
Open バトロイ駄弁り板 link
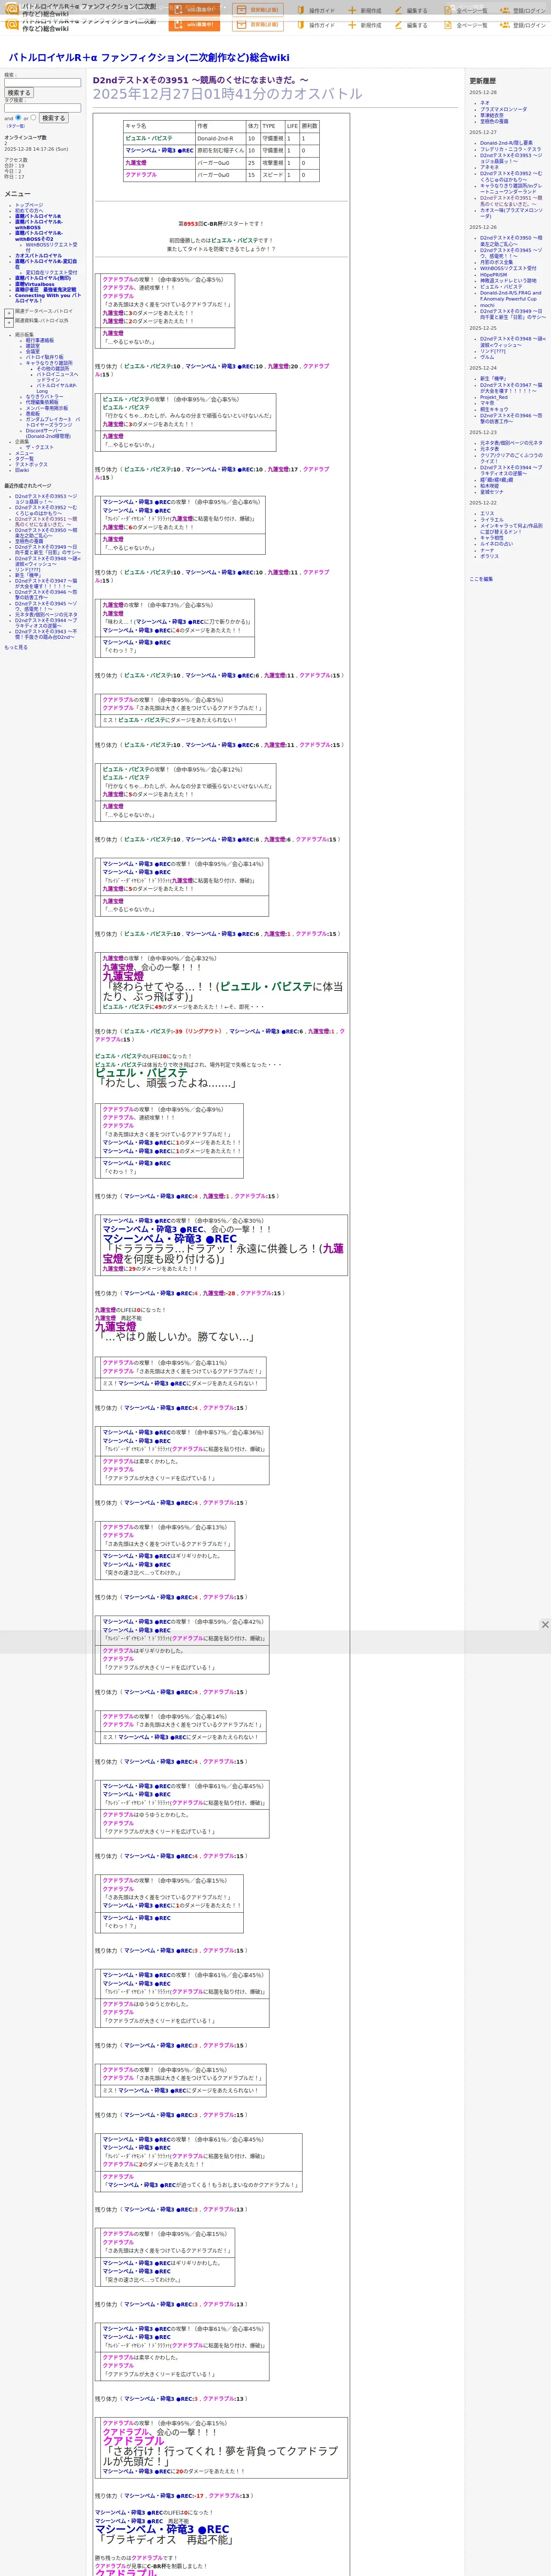click(x=44, y=357)
